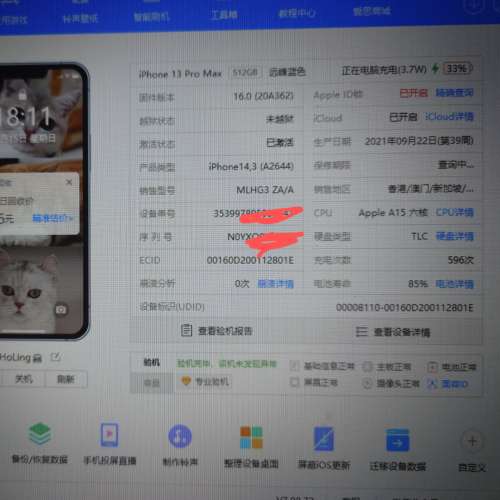Click the 512GB storage label

pos(245,72)
